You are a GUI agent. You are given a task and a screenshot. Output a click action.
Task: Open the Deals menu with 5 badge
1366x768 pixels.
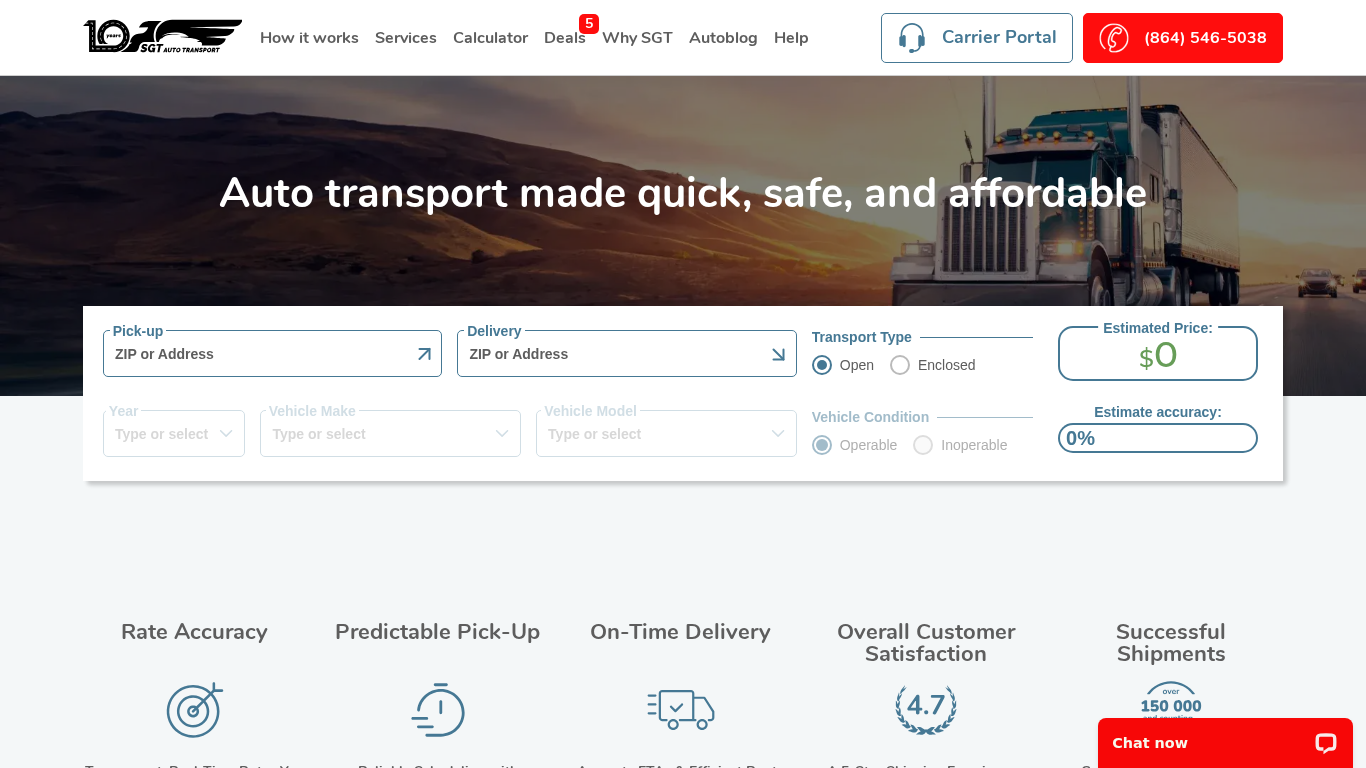(x=564, y=37)
